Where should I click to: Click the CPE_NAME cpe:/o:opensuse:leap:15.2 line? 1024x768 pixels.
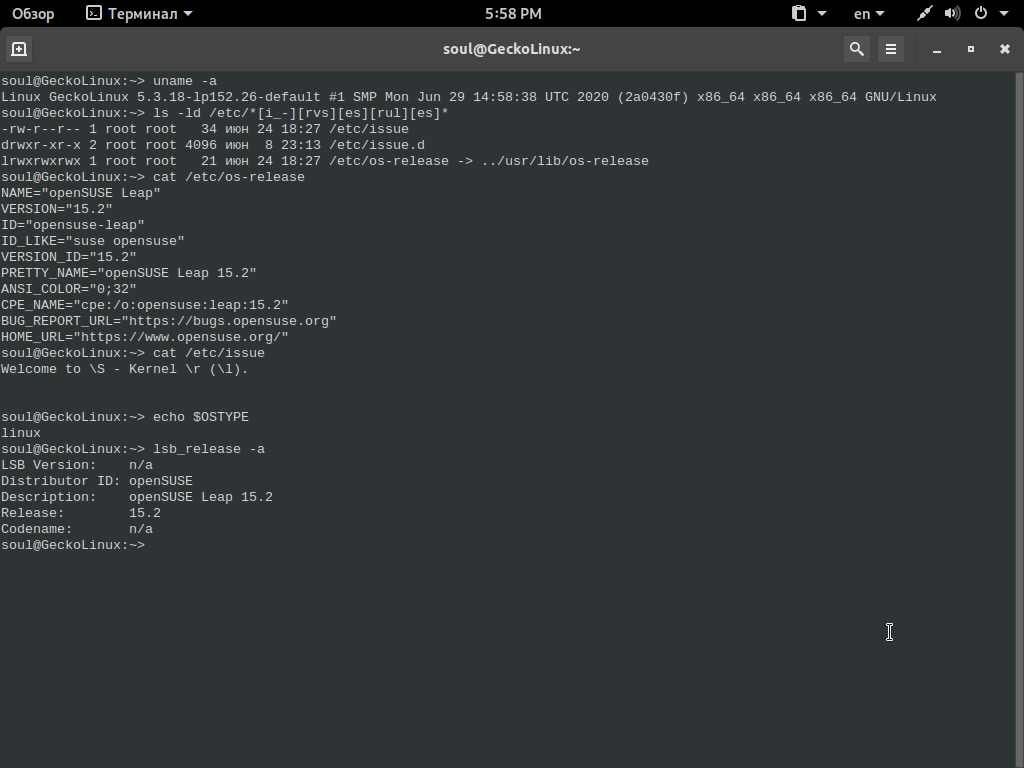144,305
